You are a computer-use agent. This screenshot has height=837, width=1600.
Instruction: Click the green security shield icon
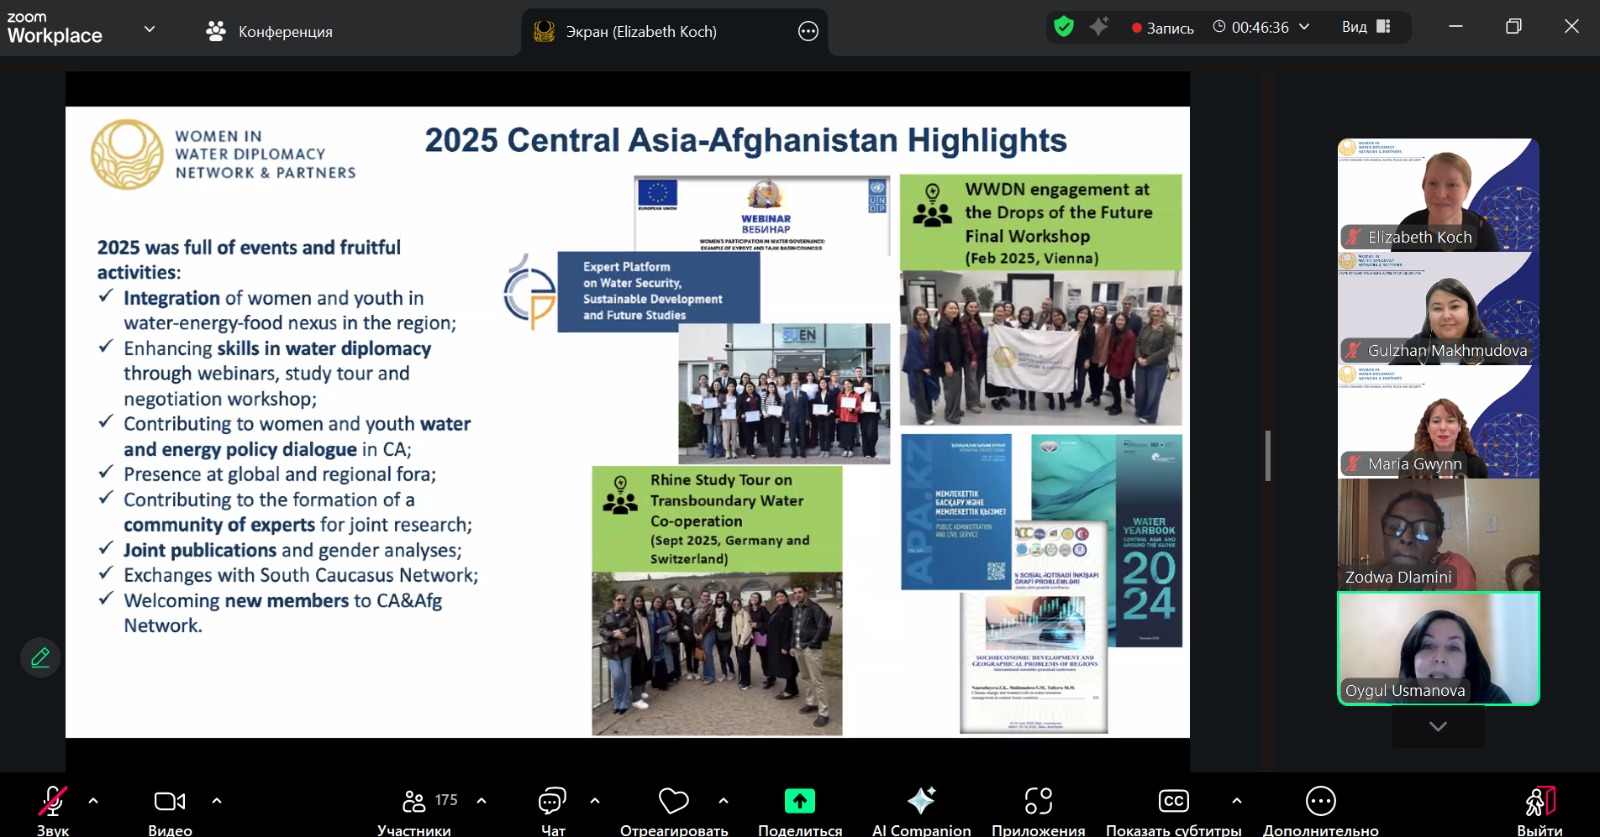click(1064, 27)
